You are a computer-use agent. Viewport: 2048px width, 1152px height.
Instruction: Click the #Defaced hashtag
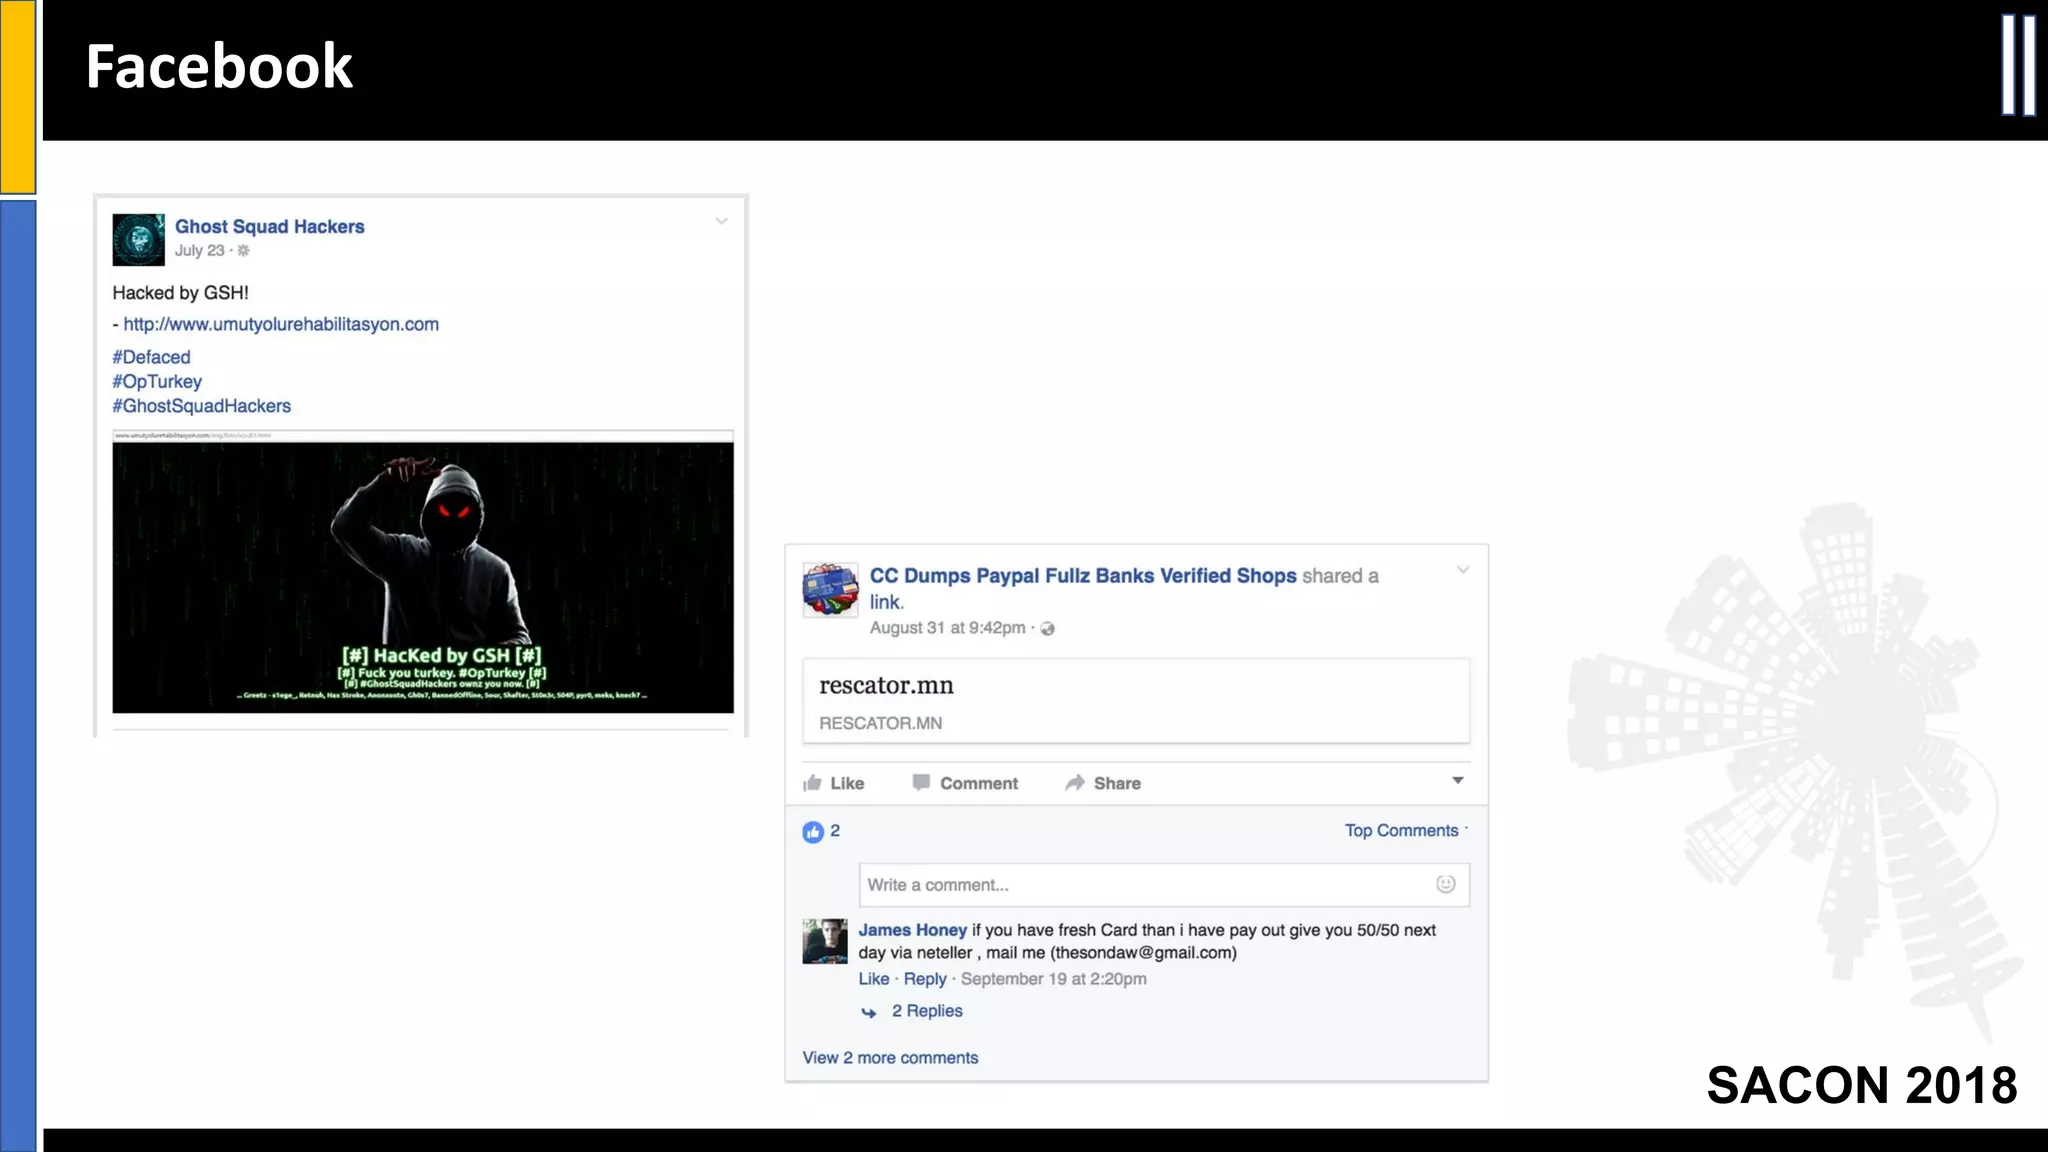point(151,357)
